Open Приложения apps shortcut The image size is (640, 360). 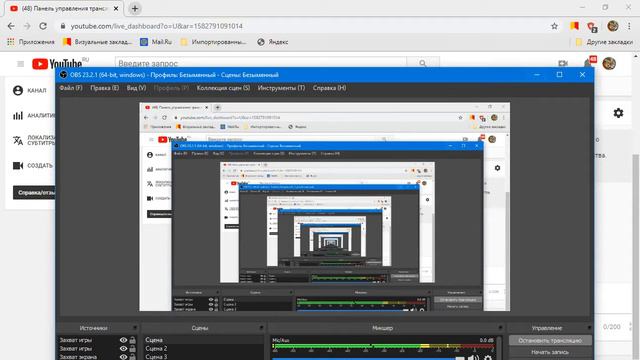coord(31,42)
